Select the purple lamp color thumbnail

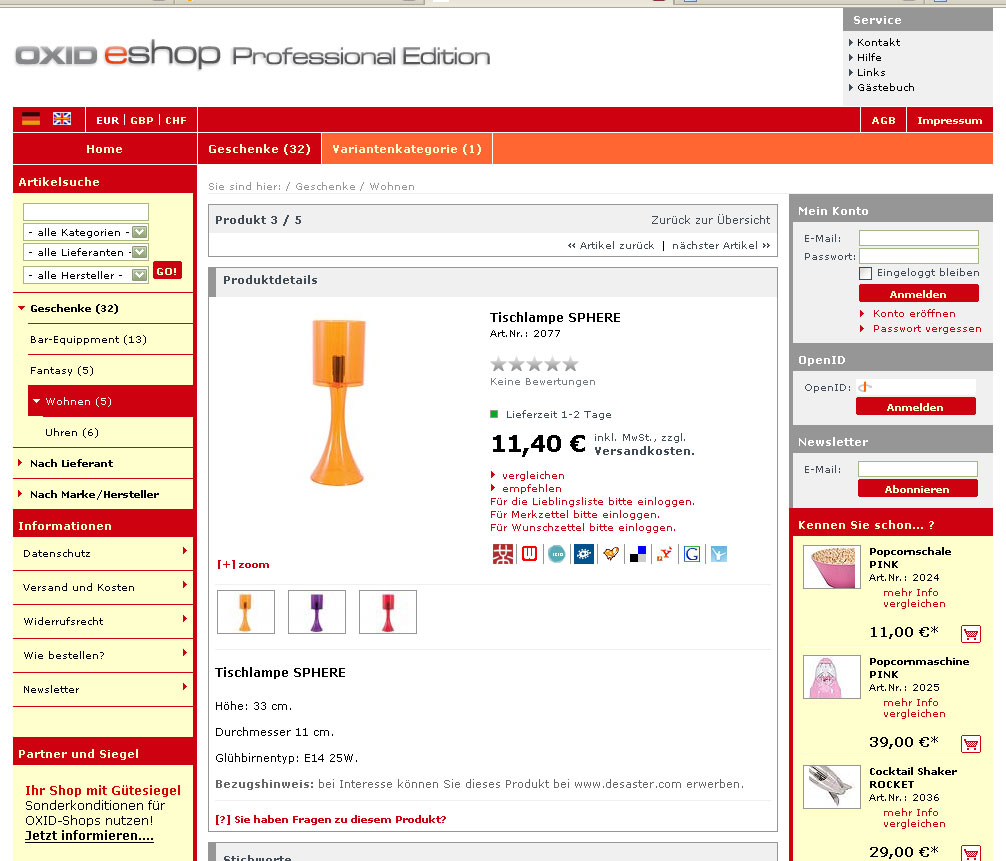point(317,612)
